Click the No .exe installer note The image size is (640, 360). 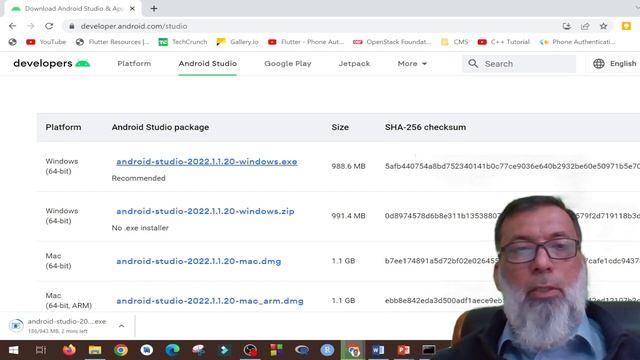click(140, 228)
